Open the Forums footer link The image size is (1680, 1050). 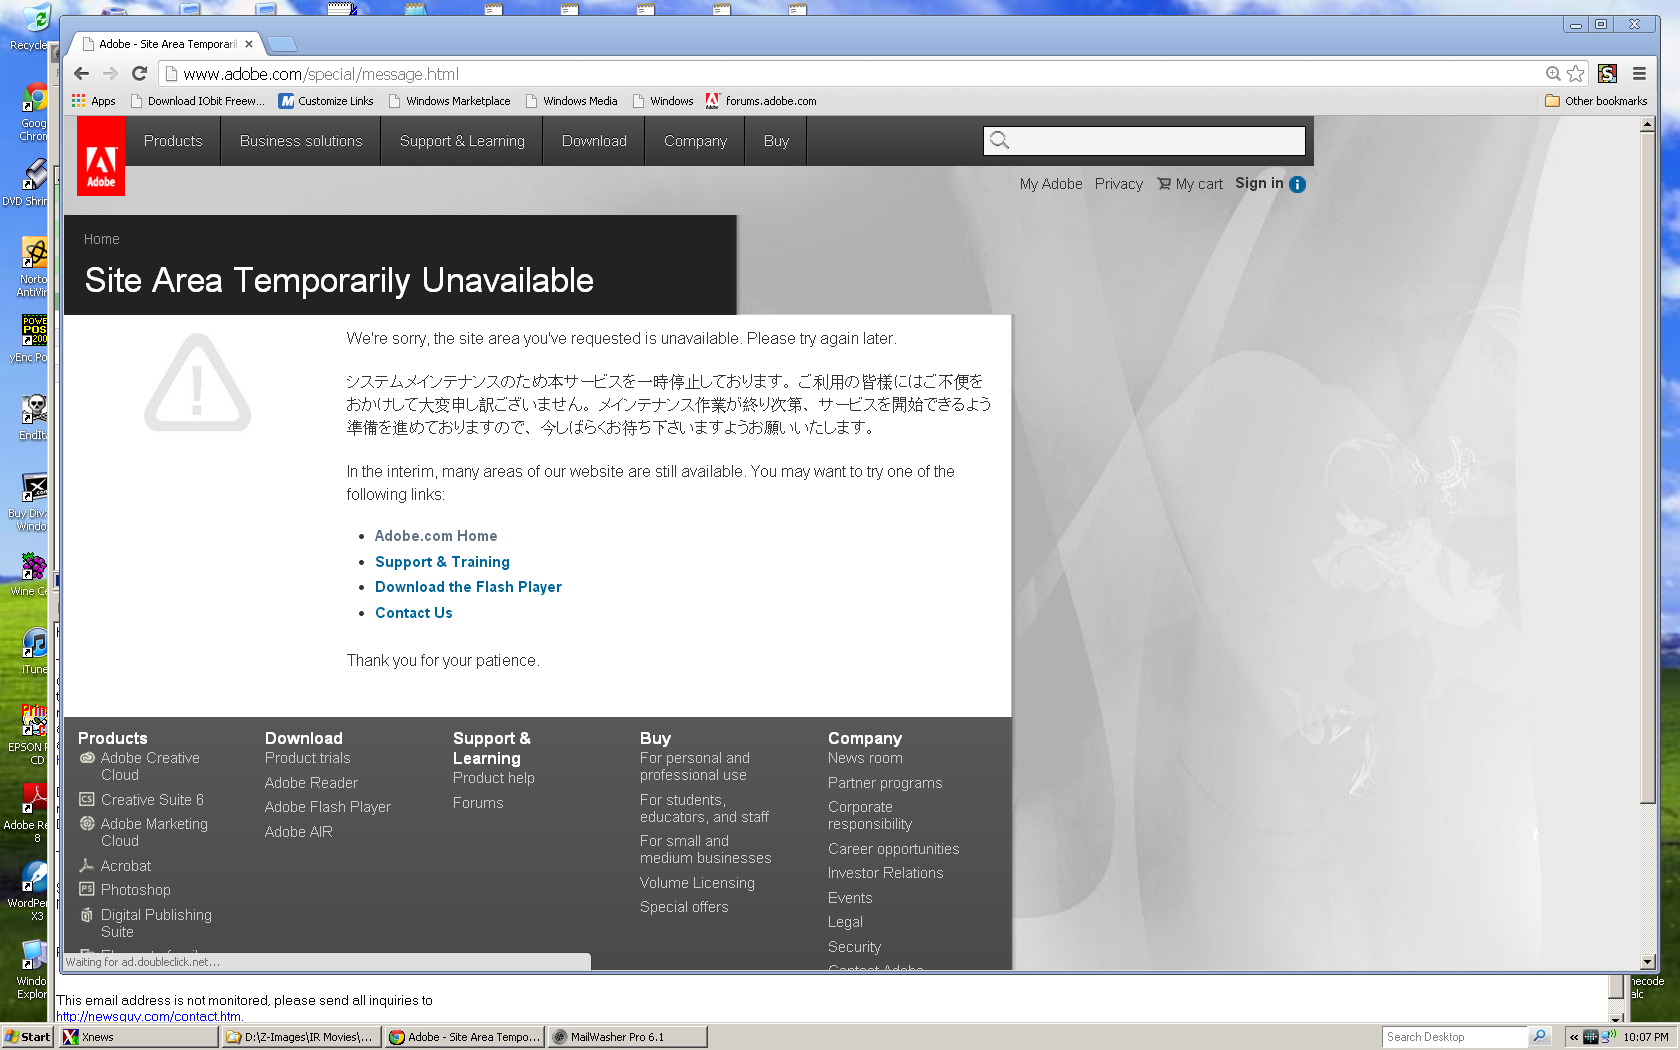click(x=478, y=803)
